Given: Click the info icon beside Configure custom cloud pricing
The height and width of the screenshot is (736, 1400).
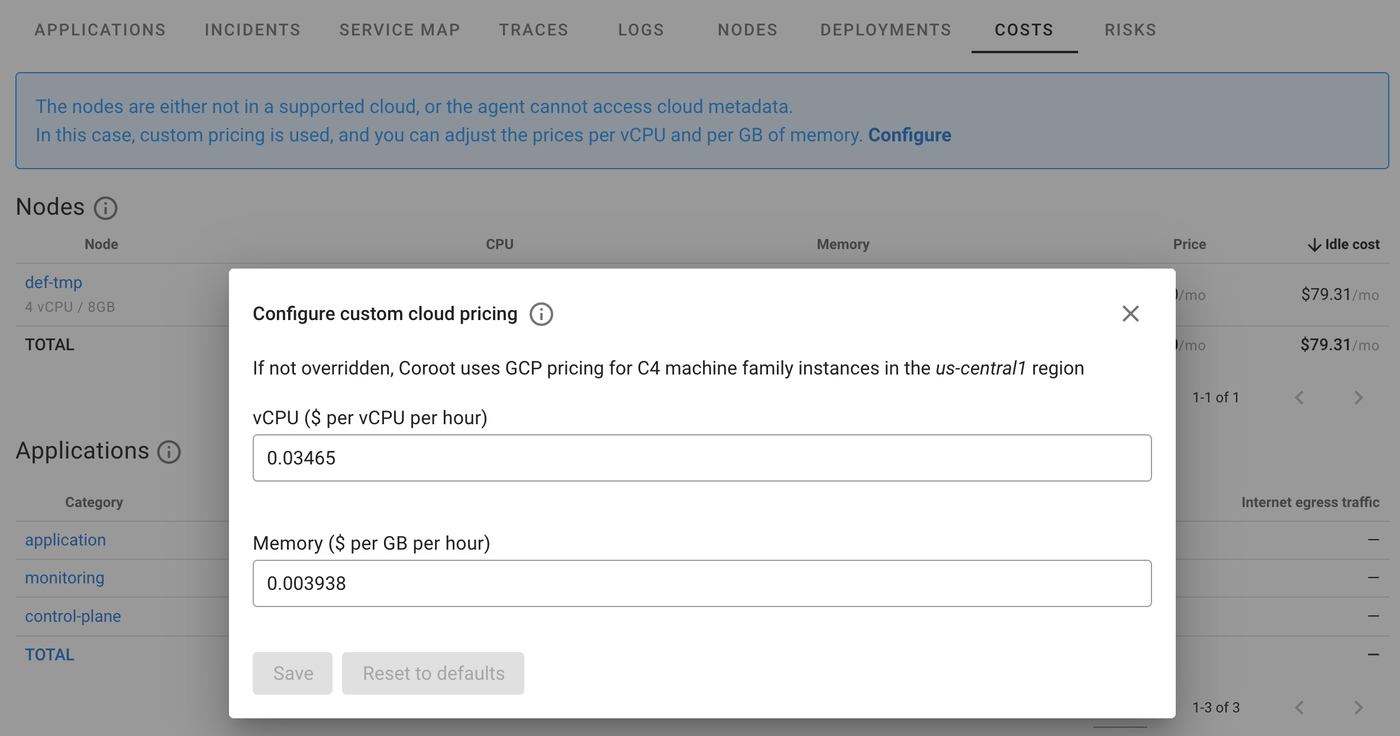Looking at the screenshot, I should click(x=540, y=313).
